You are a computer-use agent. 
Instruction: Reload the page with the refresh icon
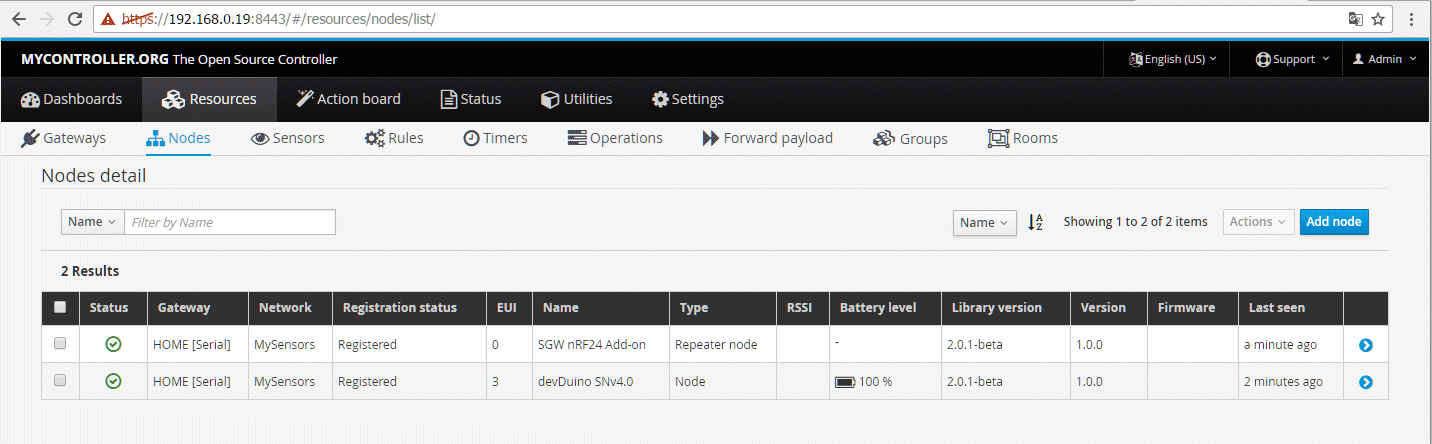coord(74,19)
